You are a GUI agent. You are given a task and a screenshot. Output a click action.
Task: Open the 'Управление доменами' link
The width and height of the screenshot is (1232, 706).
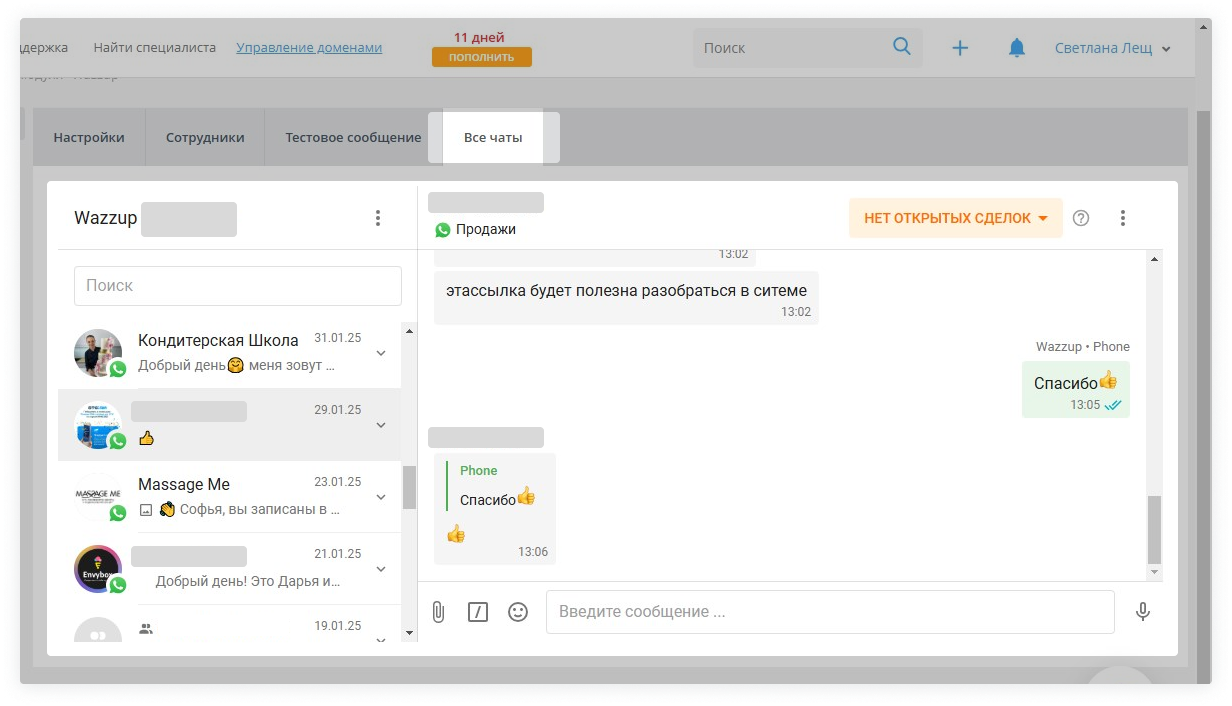(309, 47)
